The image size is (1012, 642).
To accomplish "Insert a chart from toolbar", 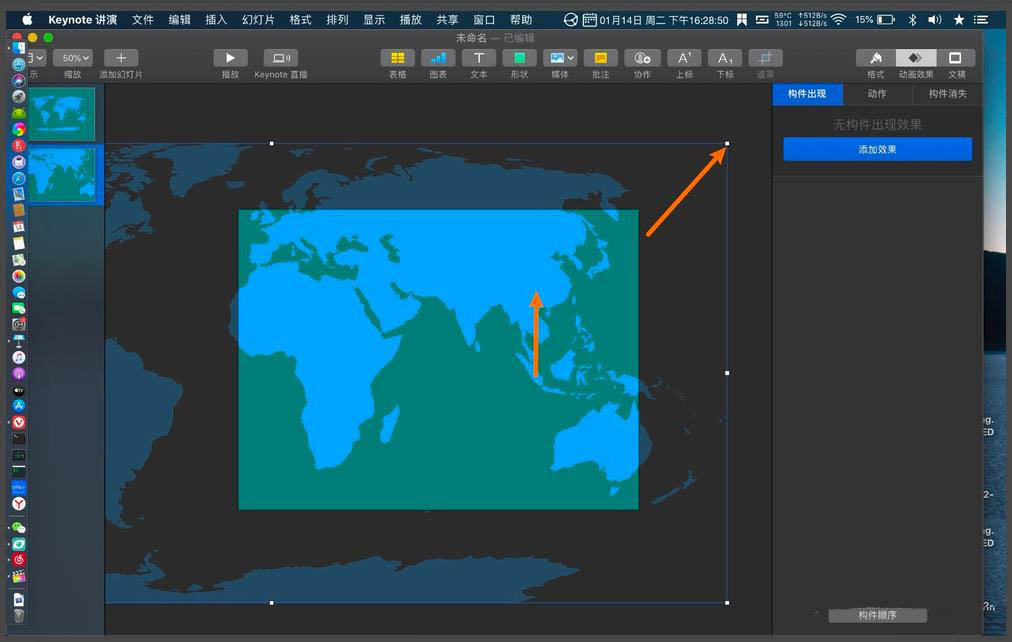I will point(438,58).
